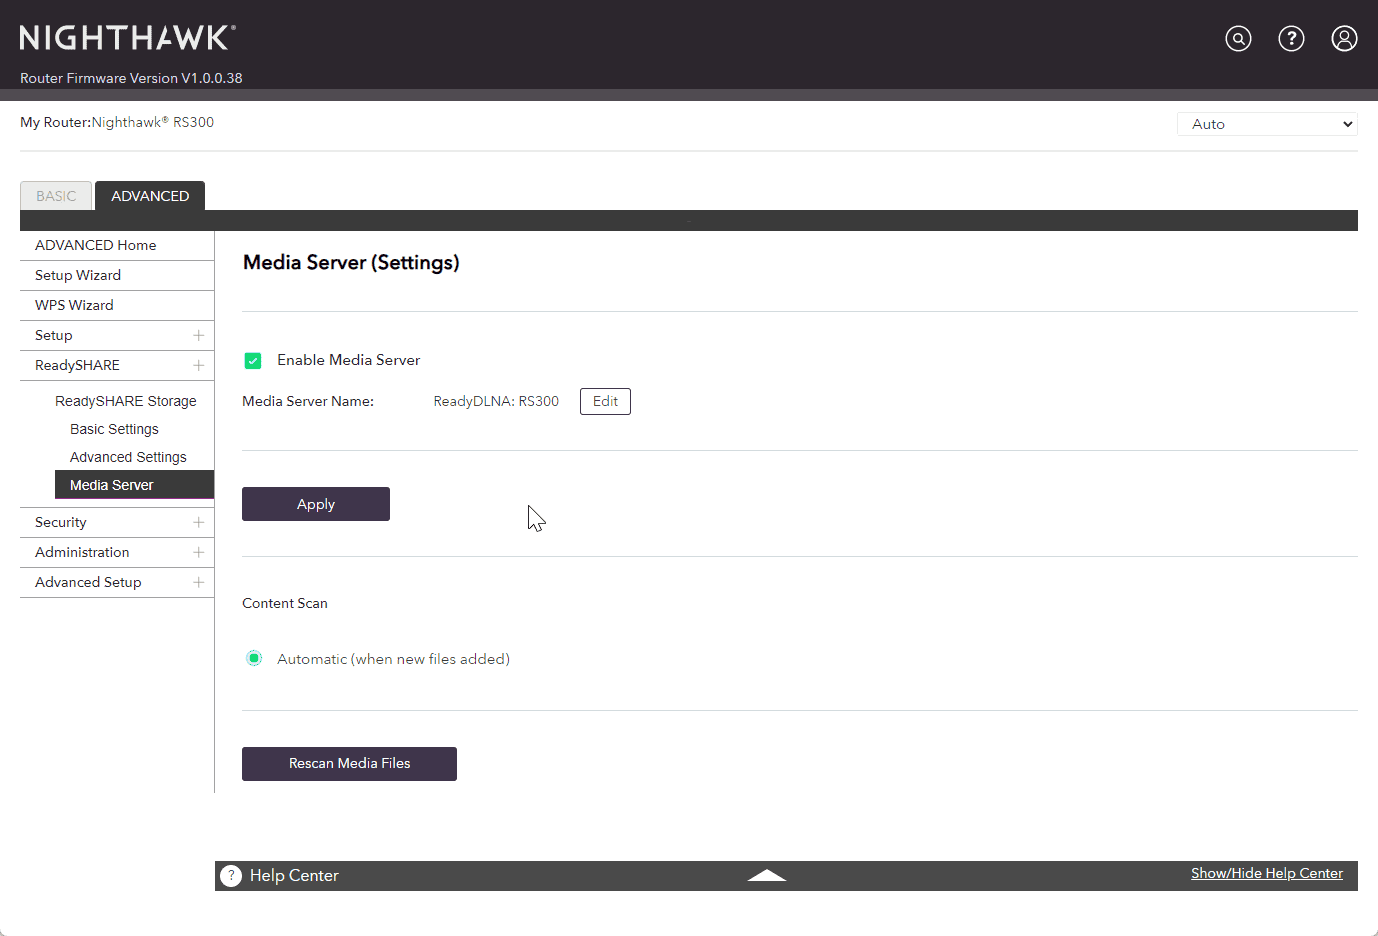Screen dimensions: 1378x936
Task: Expand Advanced Setup plus icon
Action: tap(198, 582)
